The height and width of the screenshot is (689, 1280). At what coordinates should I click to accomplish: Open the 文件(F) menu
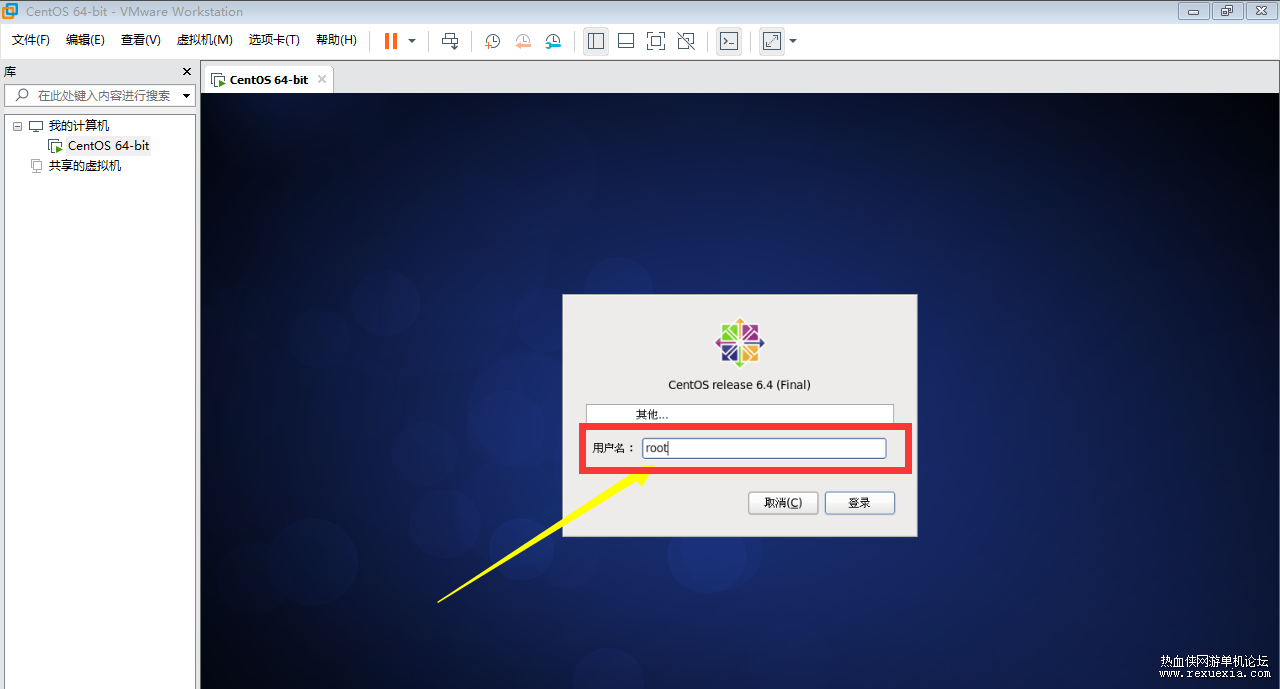point(31,40)
